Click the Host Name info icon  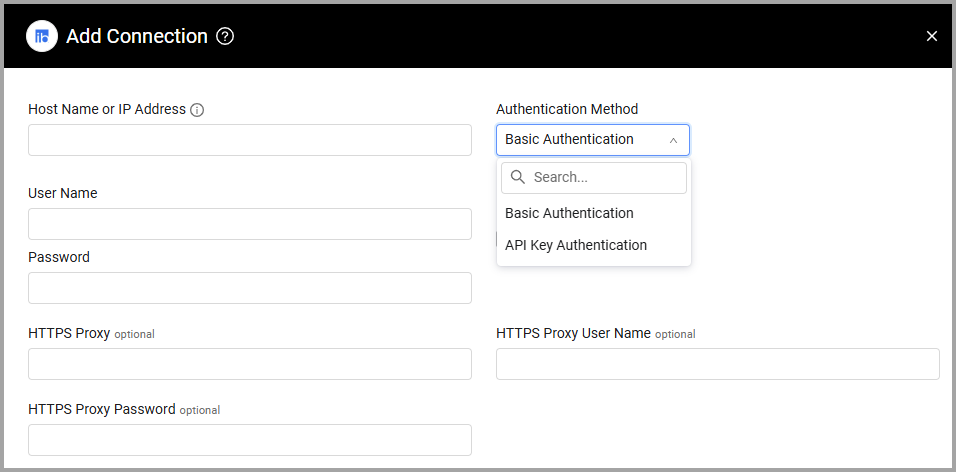click(x=197, y=110)
